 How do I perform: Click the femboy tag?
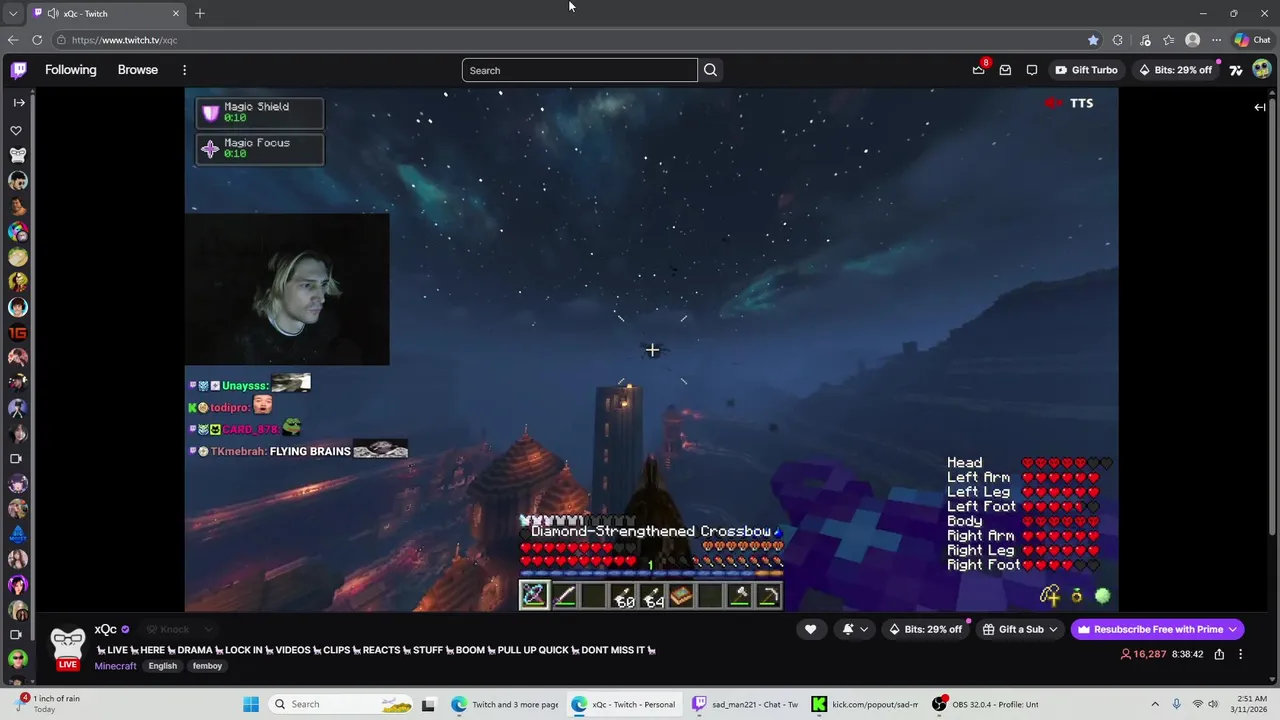[207, 666]
